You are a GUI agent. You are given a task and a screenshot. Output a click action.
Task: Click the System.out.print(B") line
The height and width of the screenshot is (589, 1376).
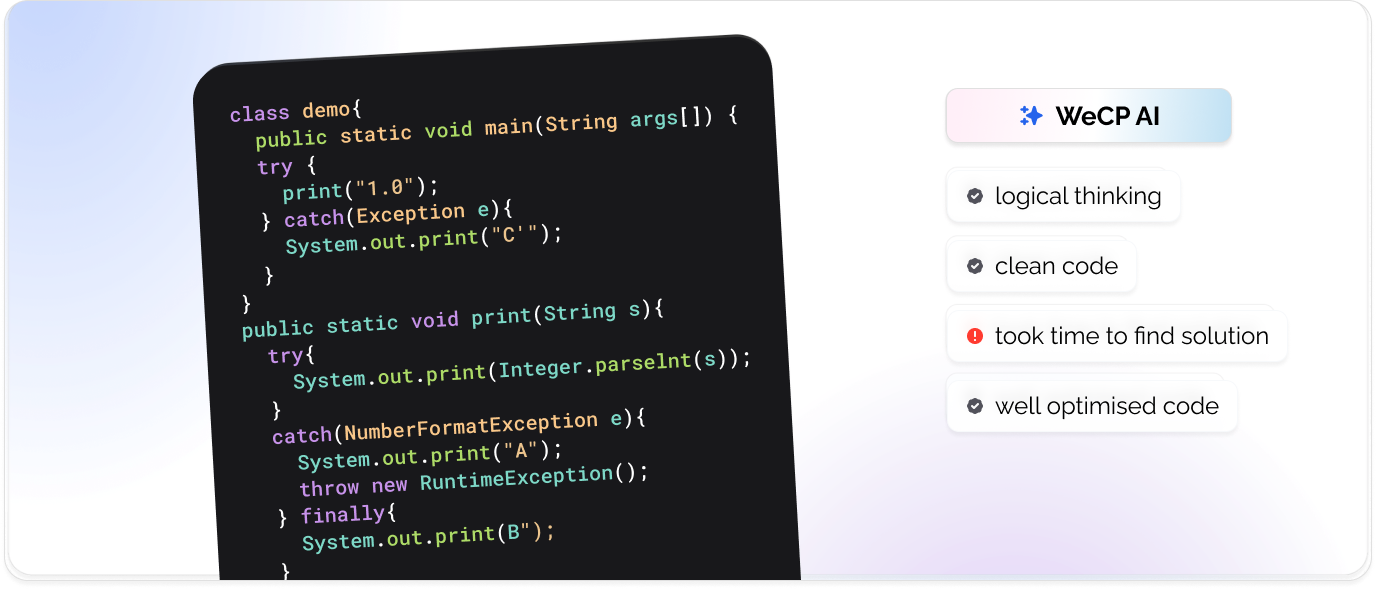coord(428,537)
